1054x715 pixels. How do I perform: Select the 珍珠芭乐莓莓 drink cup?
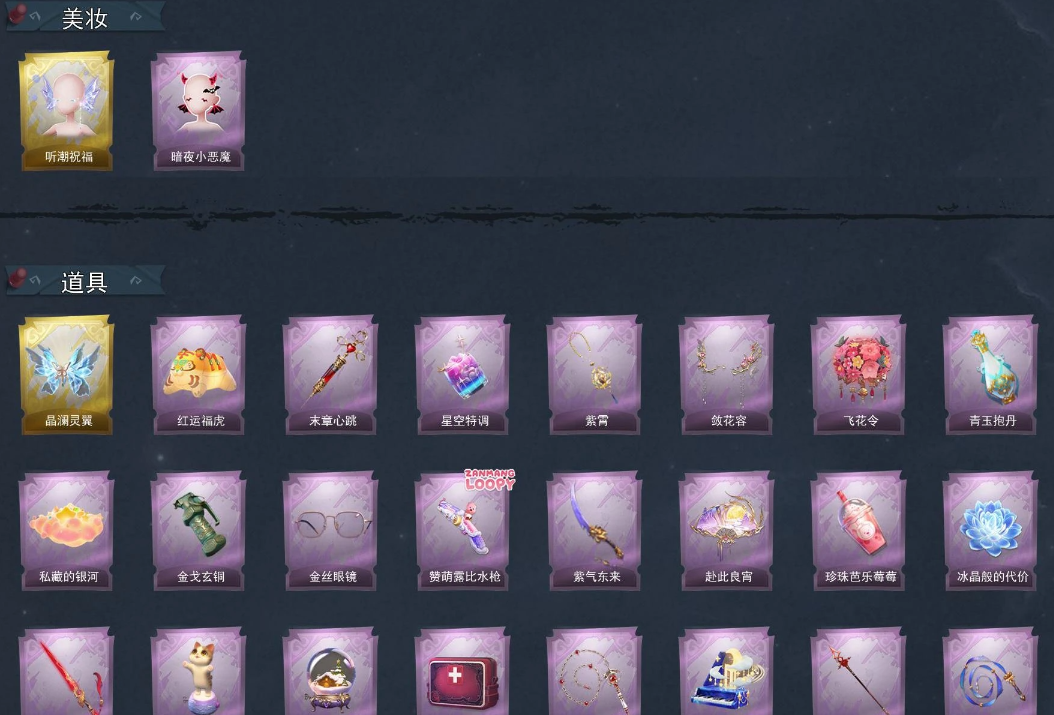point(858,531)
